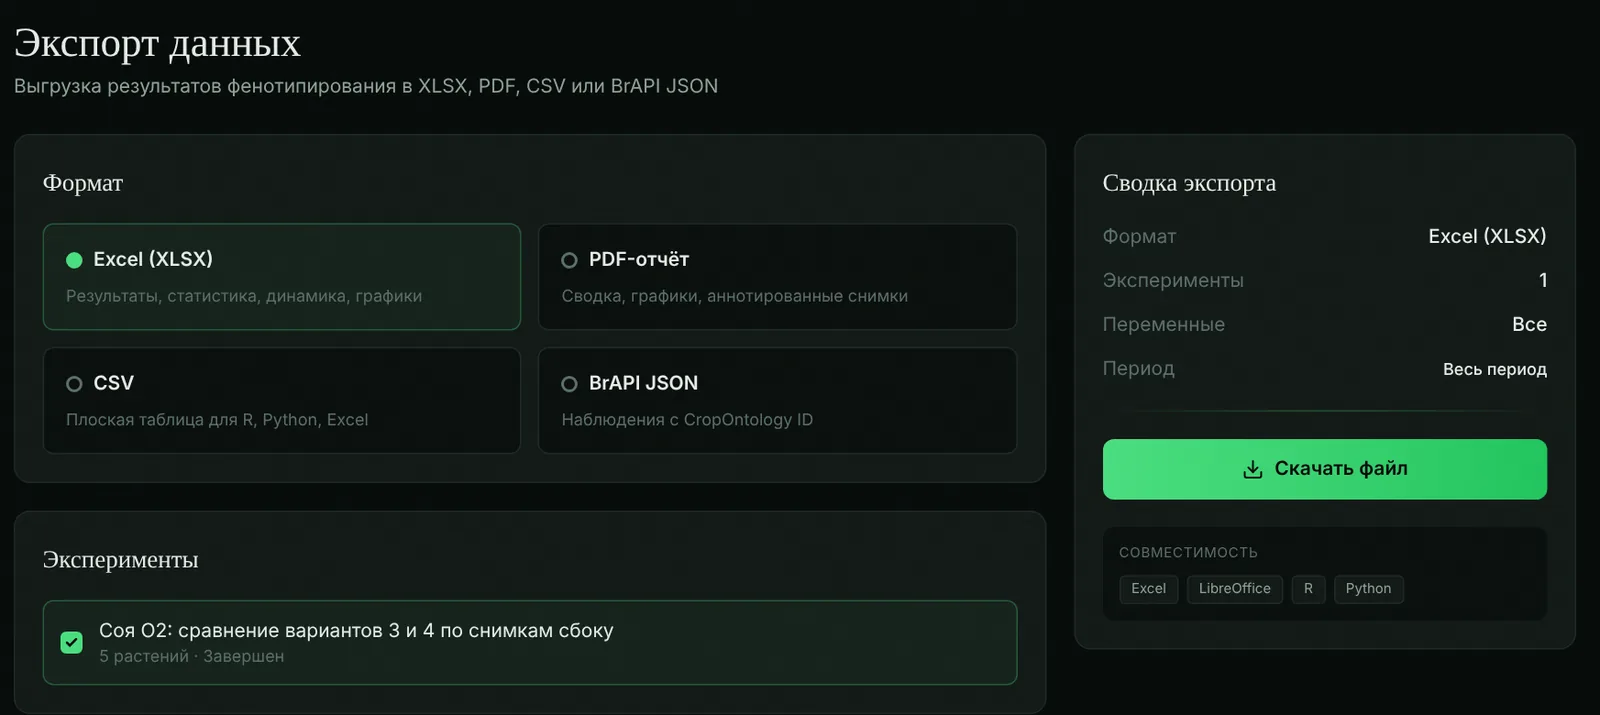Click the summary value 'Excel (XLSX)'
This screenshot has width=1600, height=715.
[1487, 236]
